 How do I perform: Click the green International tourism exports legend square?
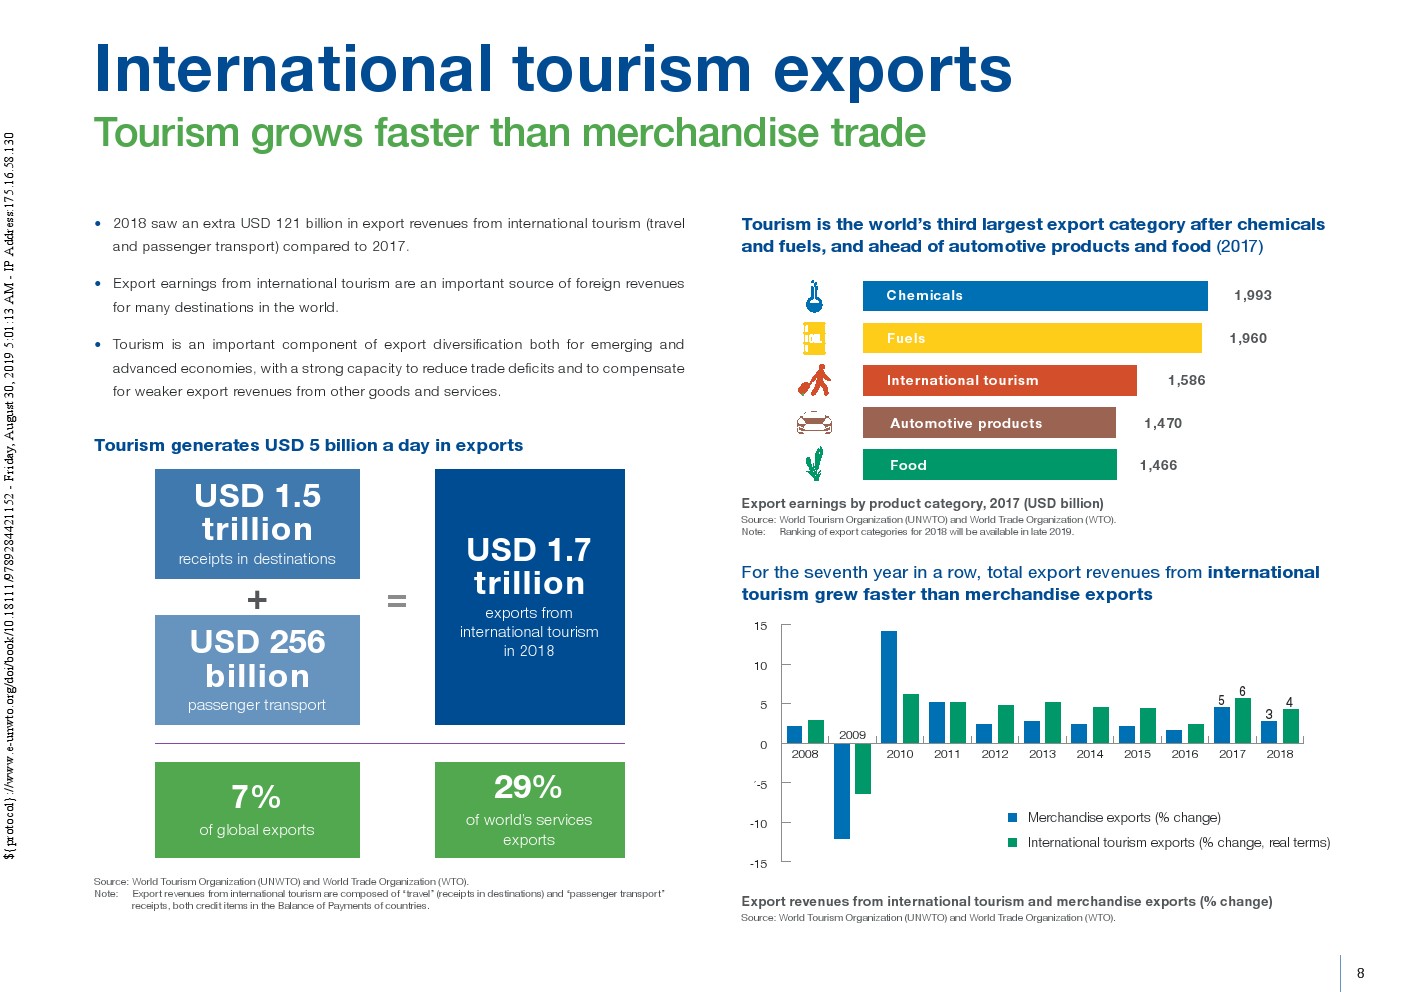click(1012, 843)
